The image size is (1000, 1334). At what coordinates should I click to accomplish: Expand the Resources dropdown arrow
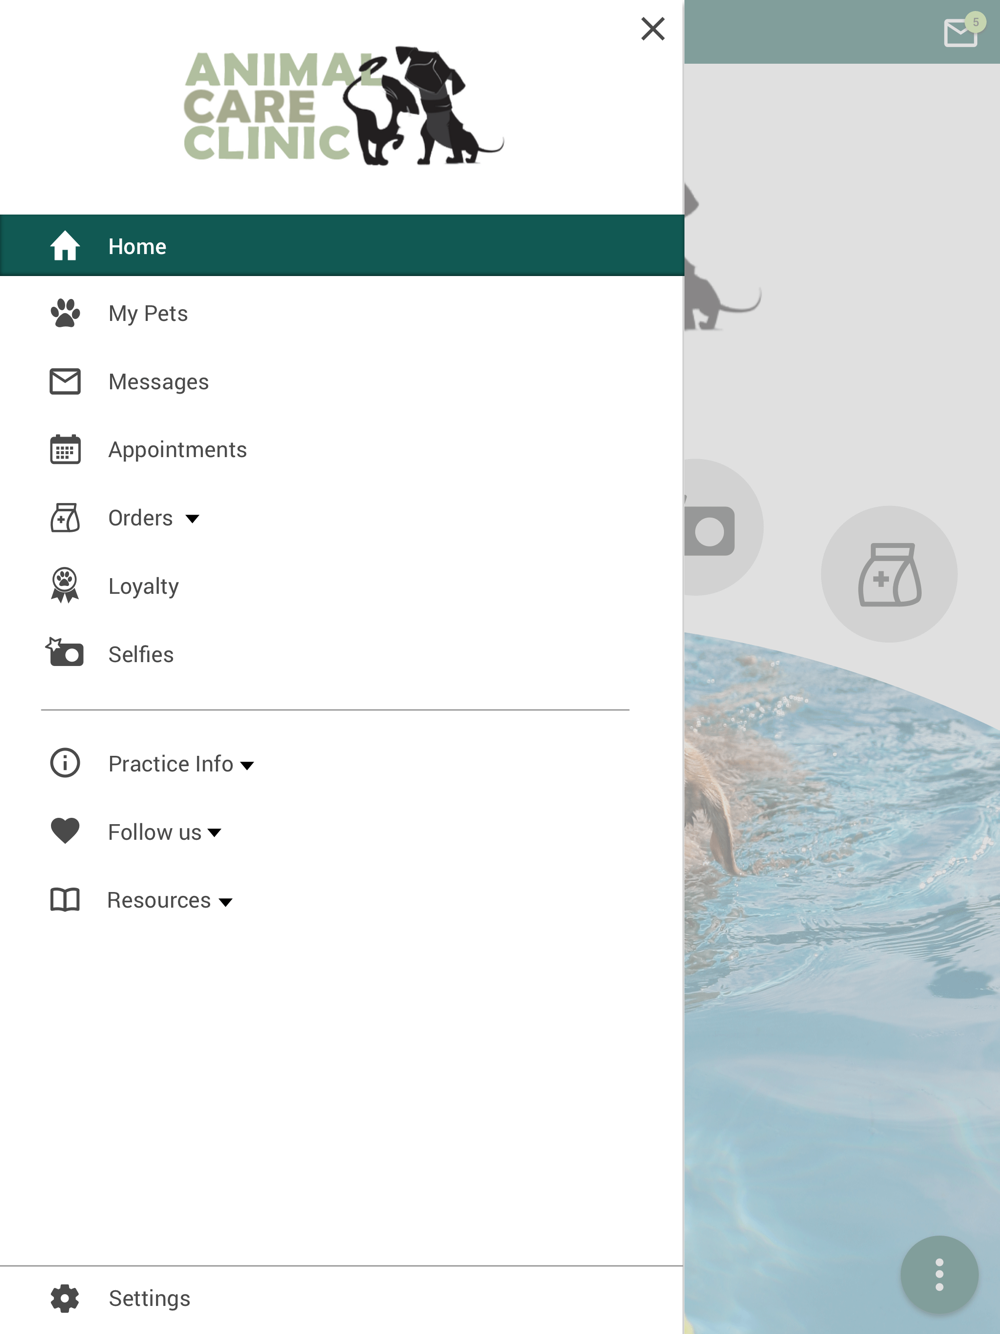pos(226,902)
